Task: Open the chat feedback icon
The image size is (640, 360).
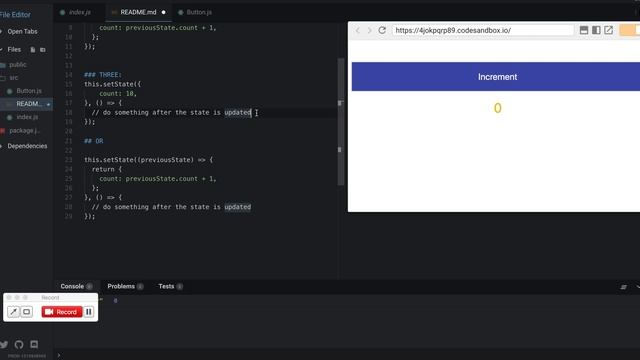Action: 34,344
